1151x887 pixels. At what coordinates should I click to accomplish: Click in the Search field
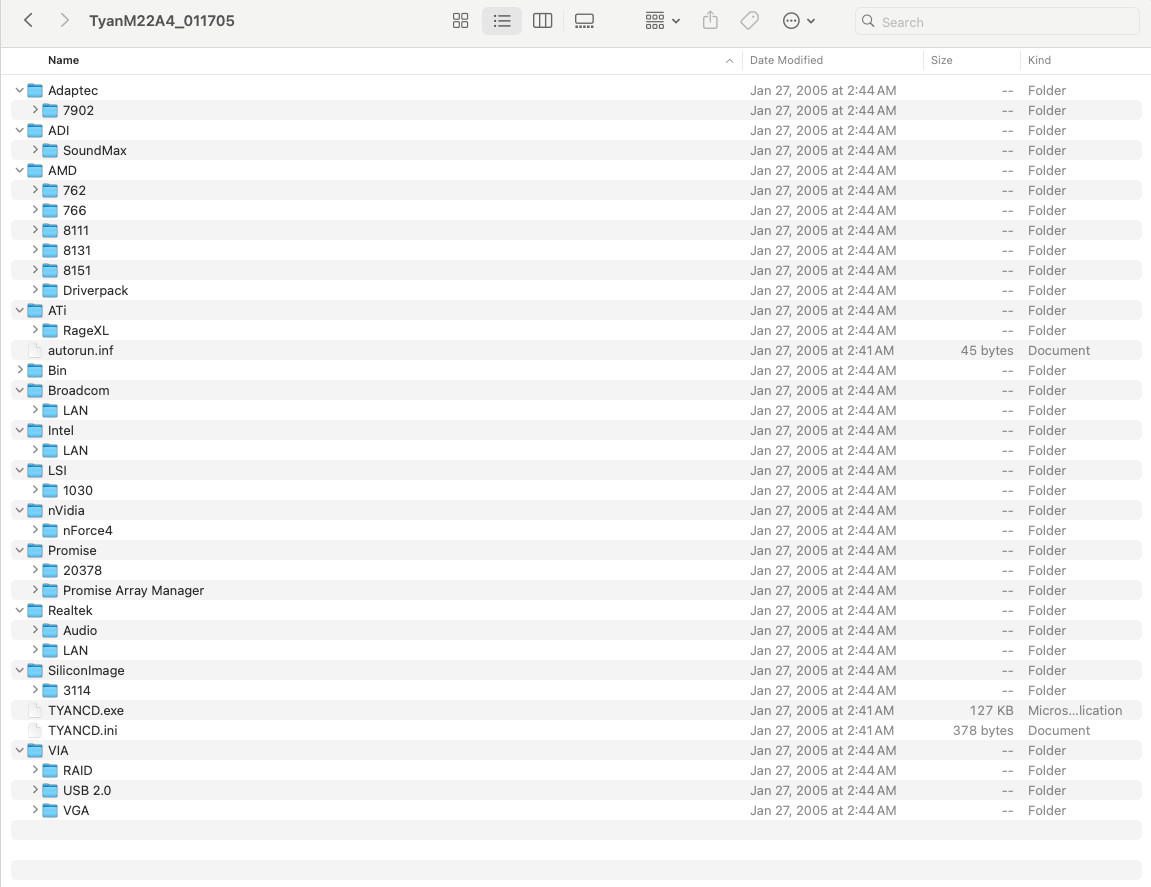(997, 21)
